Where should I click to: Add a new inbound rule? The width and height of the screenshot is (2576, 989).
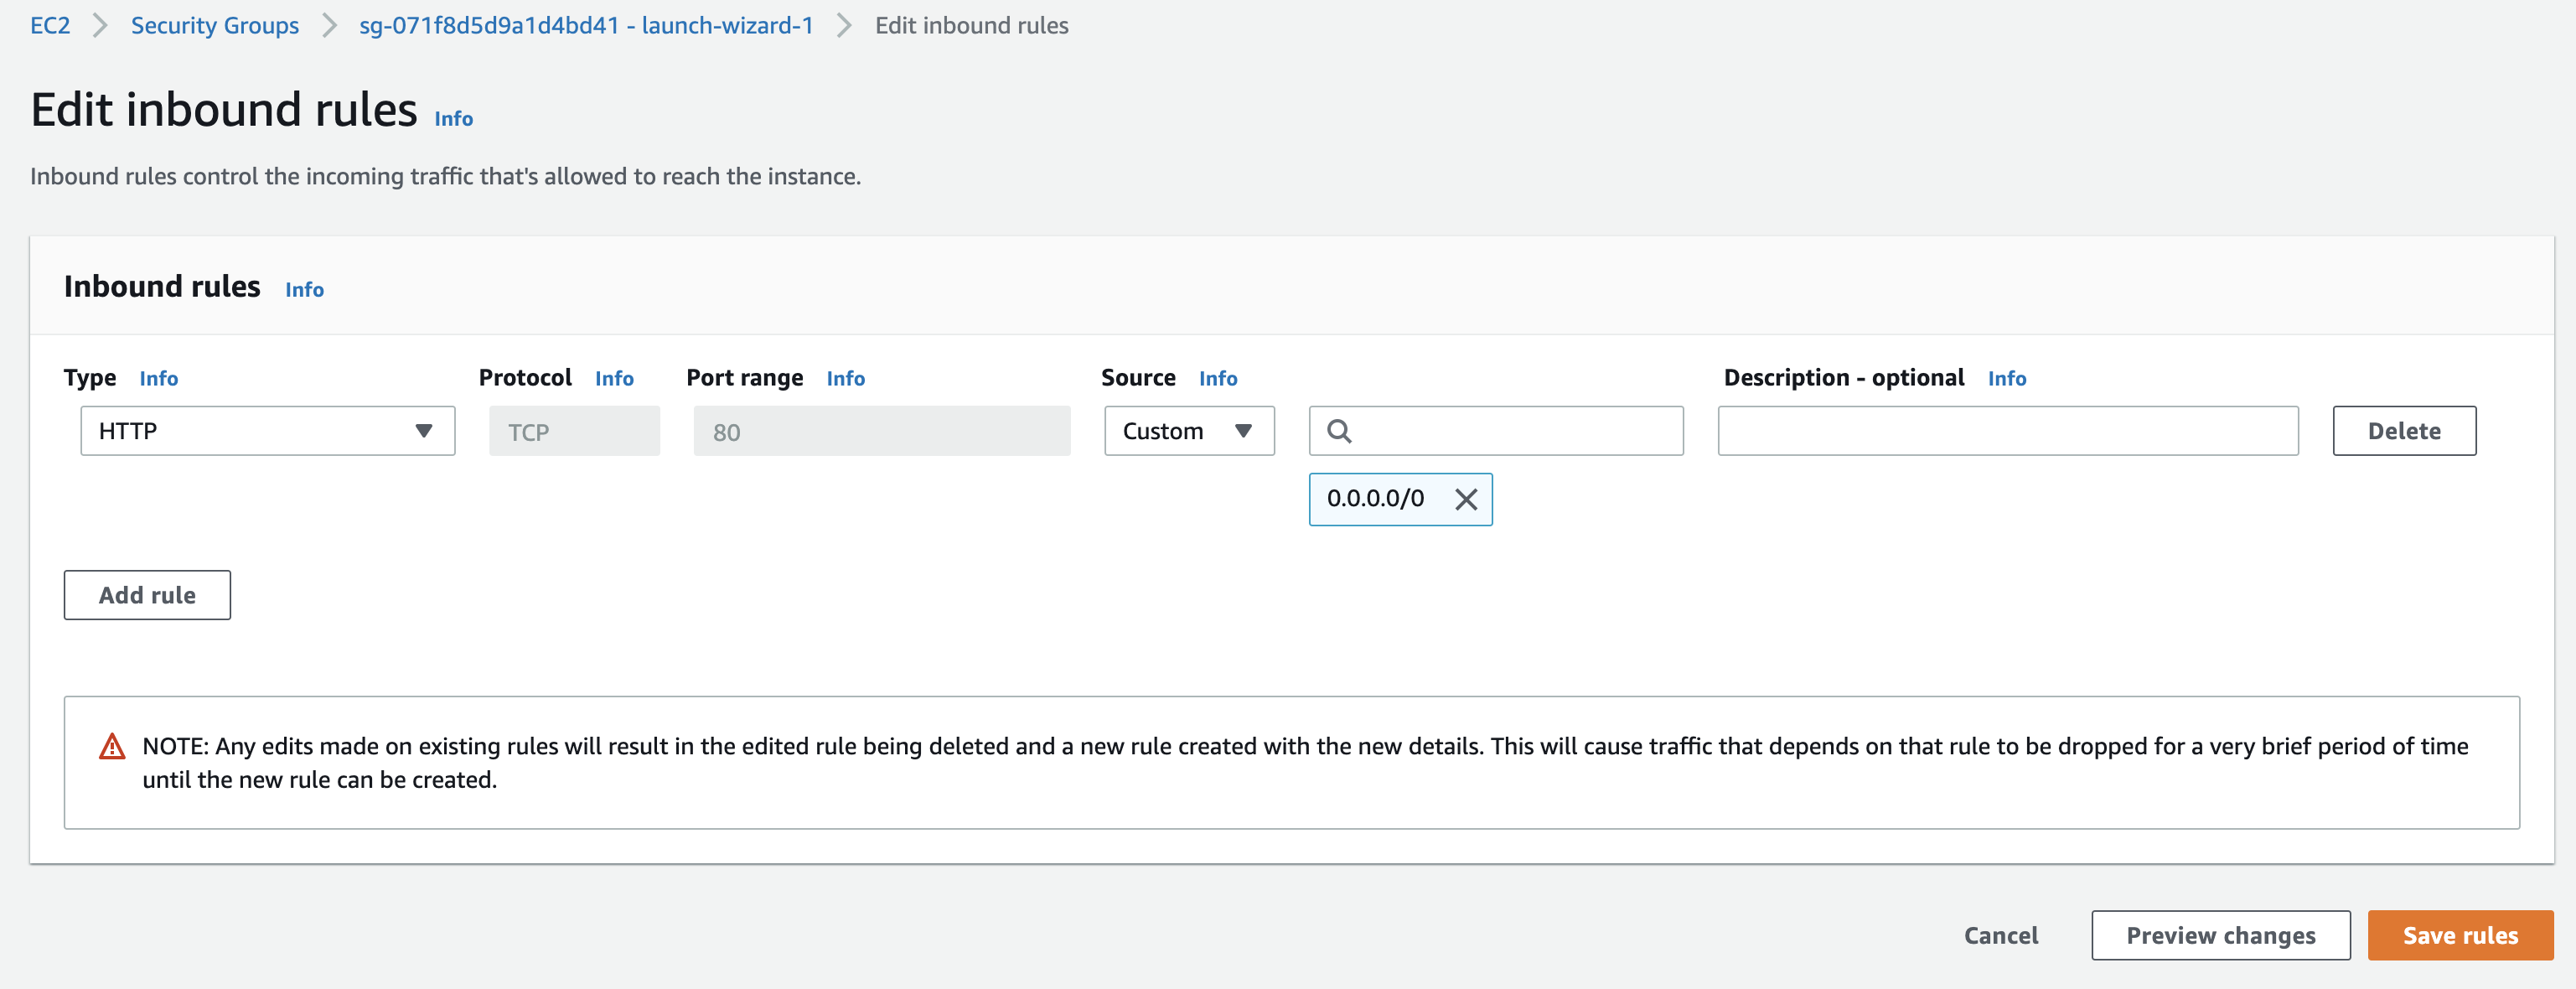[147, 595]
